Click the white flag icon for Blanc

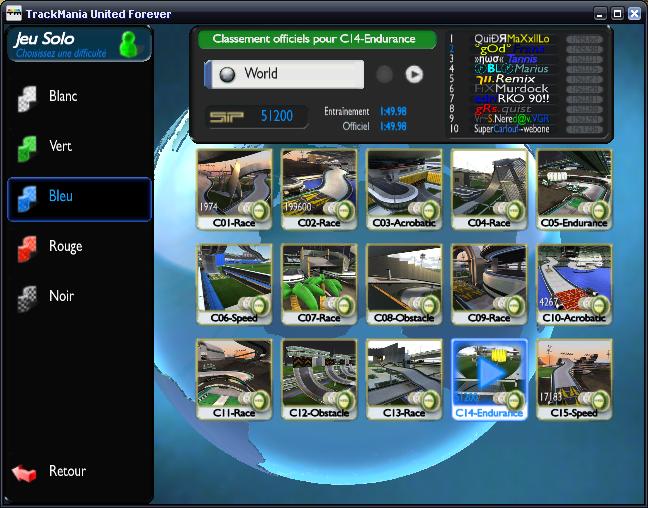point(26,98)
